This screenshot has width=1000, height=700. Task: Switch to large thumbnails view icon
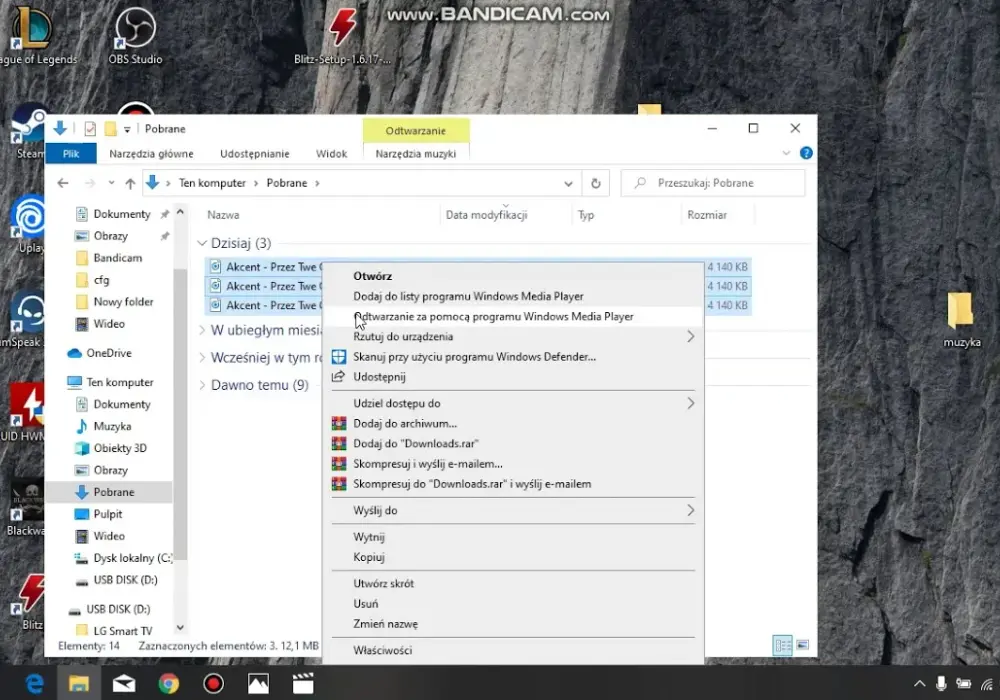(802, 645)
